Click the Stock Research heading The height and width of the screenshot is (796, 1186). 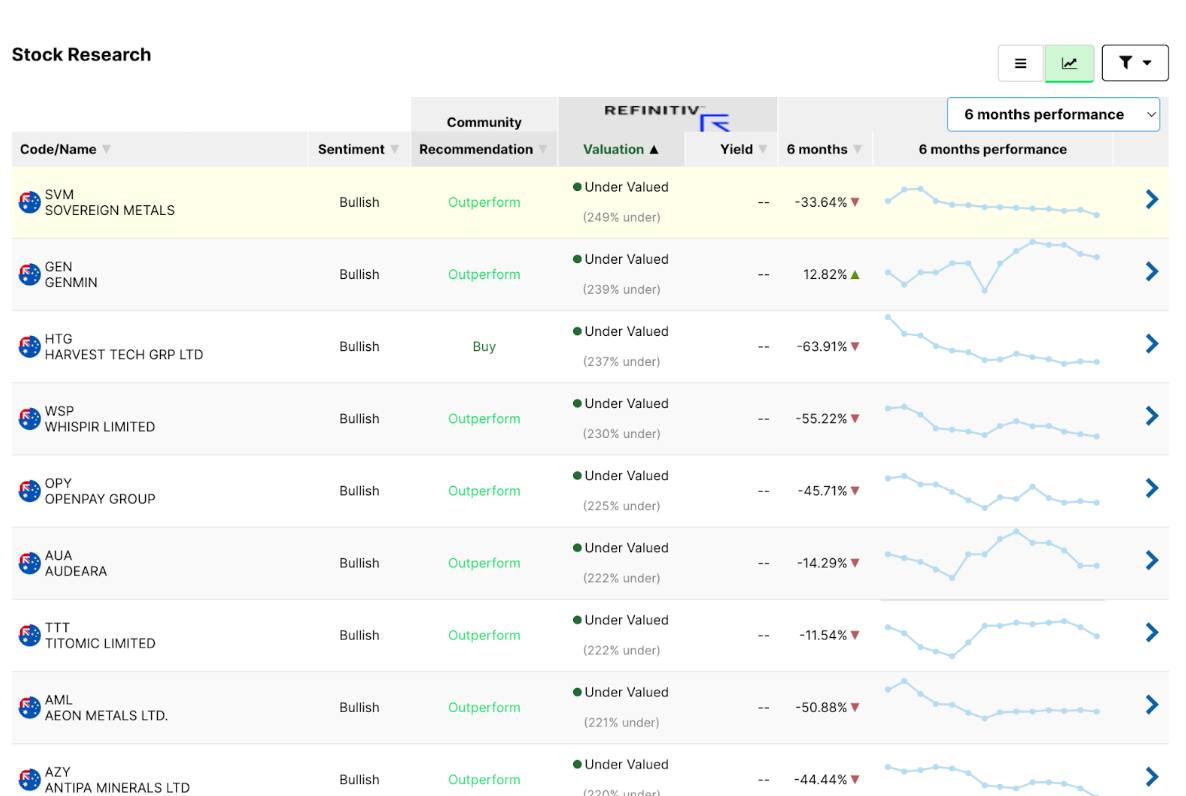click(82, 54)
